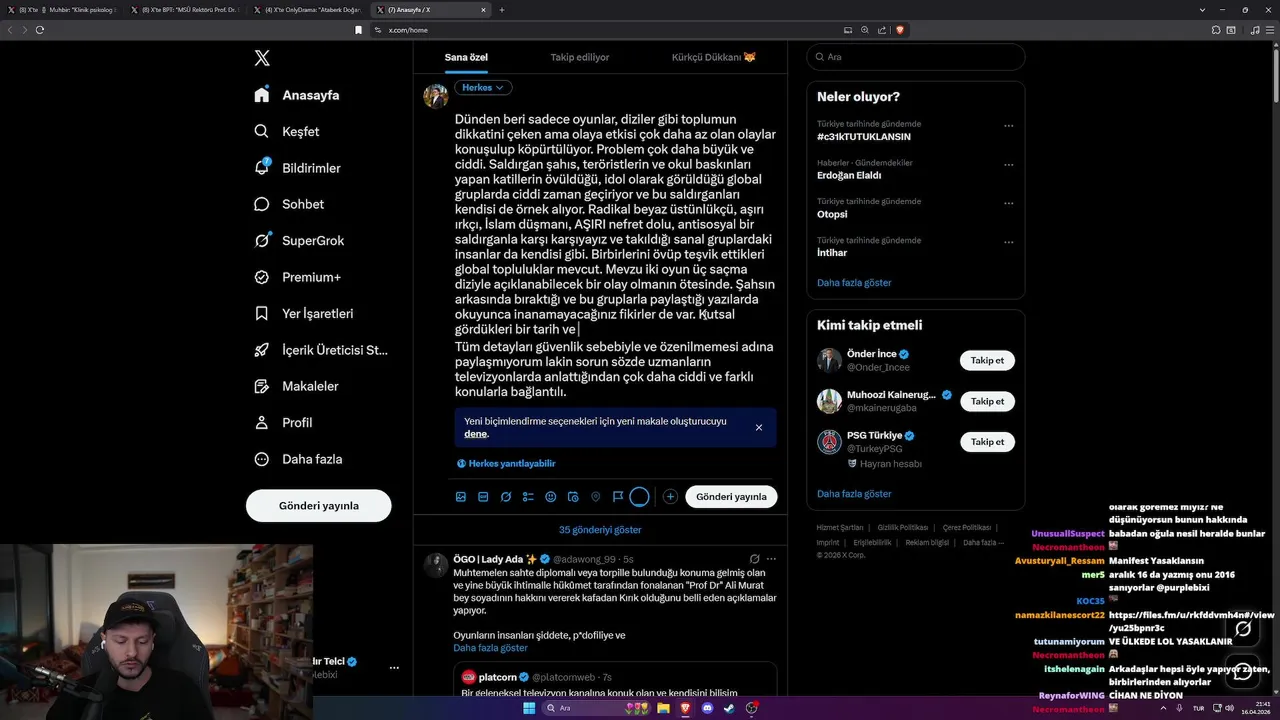Screen dimensions: 1280x720
Task: Open a new browser tab
Action: (x=502, y=10)
